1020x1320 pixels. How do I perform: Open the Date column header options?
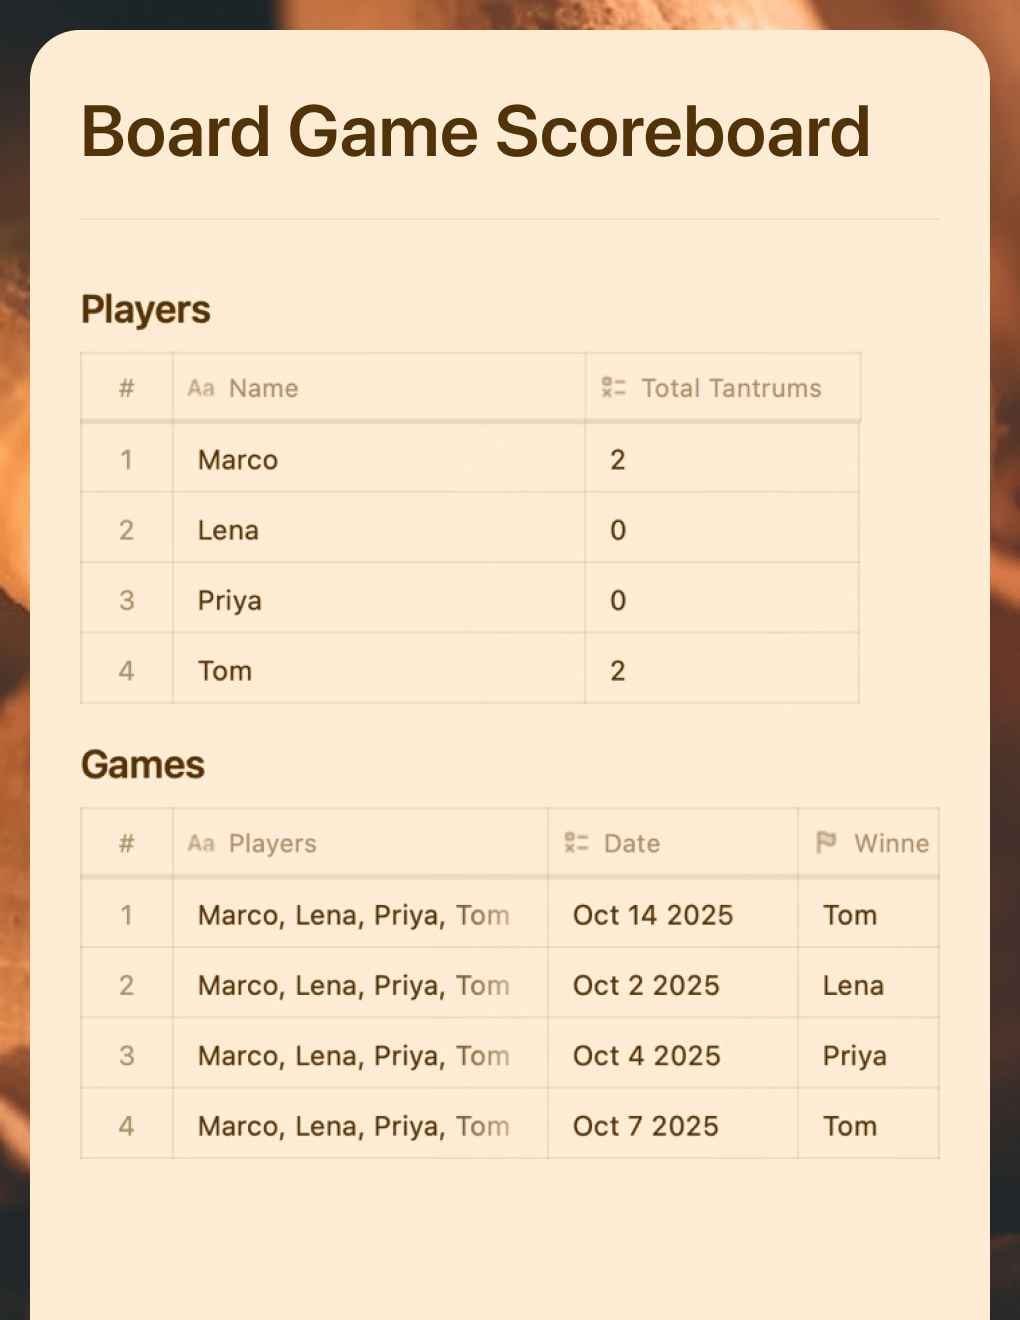pos(631,843)
